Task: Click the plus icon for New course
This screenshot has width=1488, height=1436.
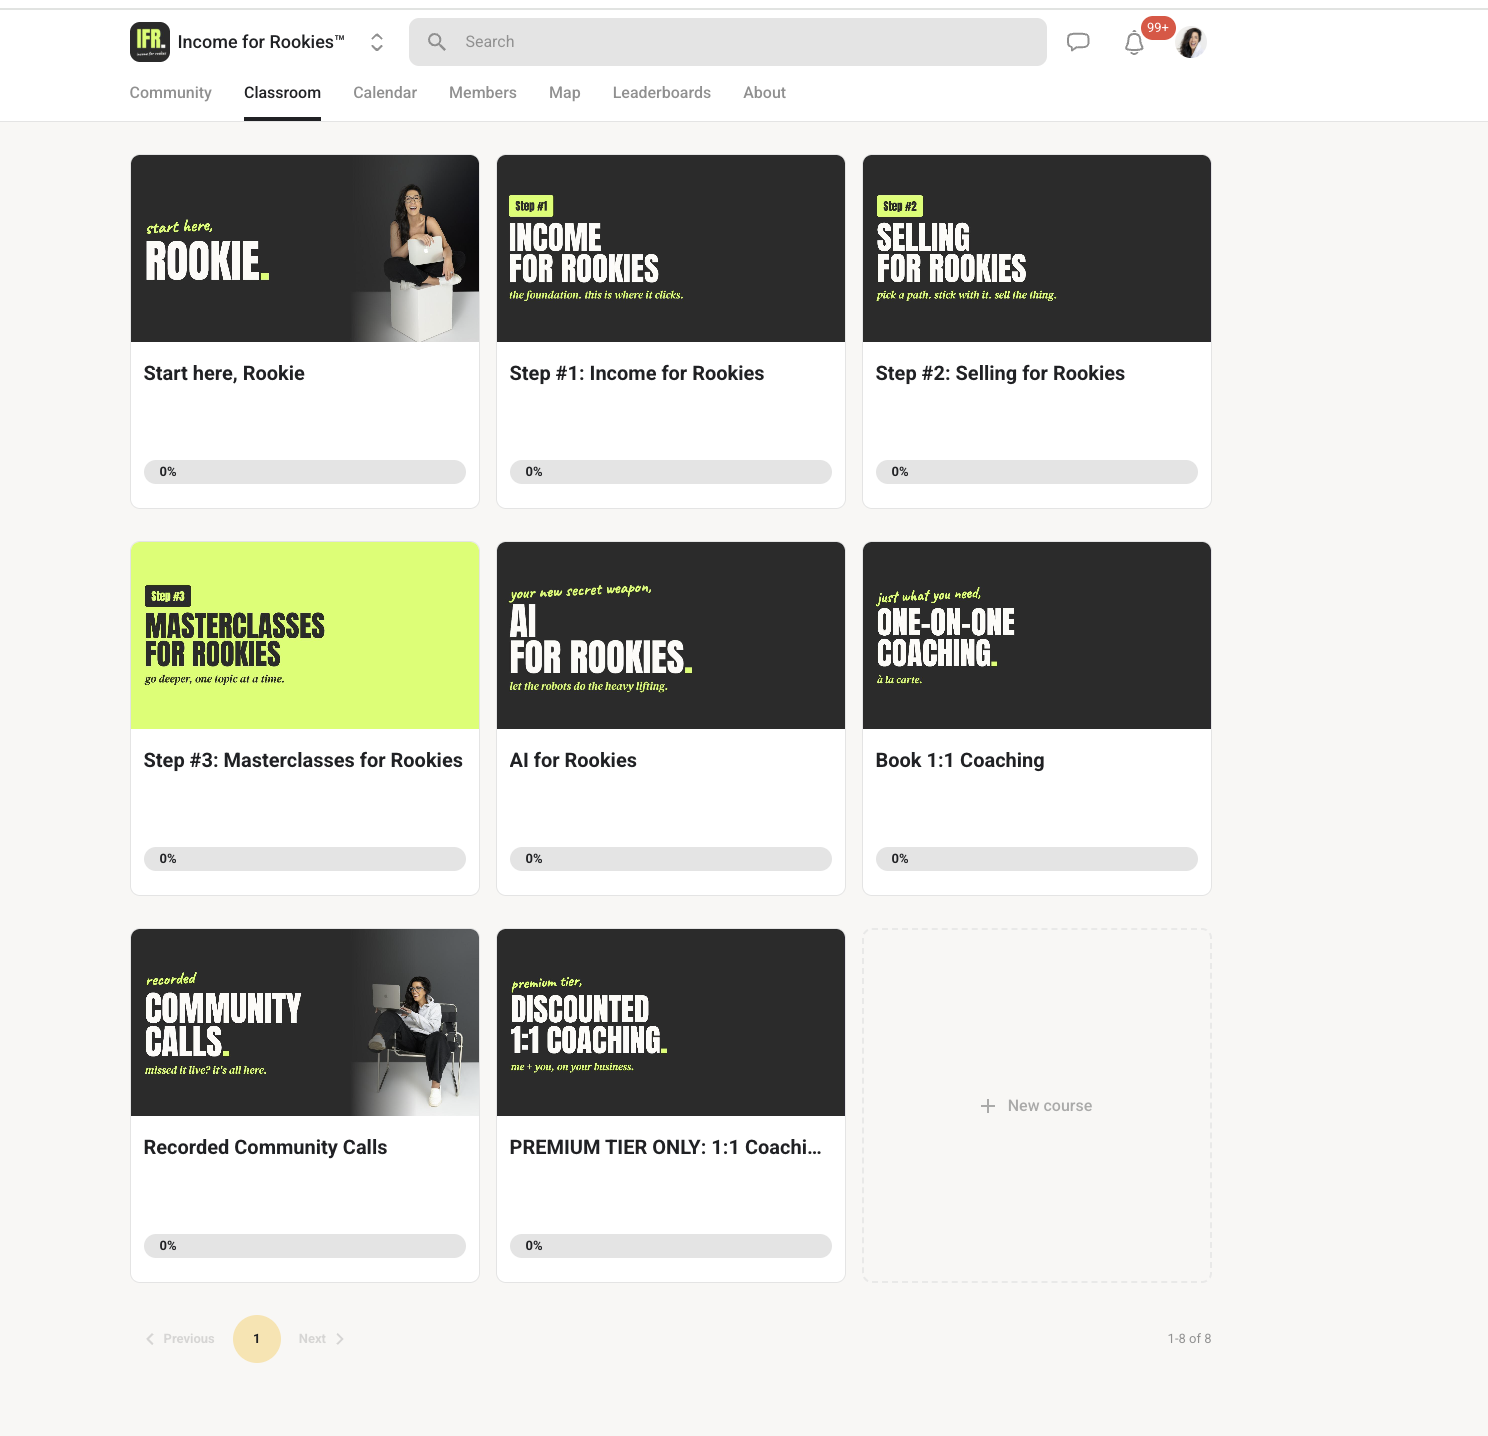Action: [x=988, y=1106]
